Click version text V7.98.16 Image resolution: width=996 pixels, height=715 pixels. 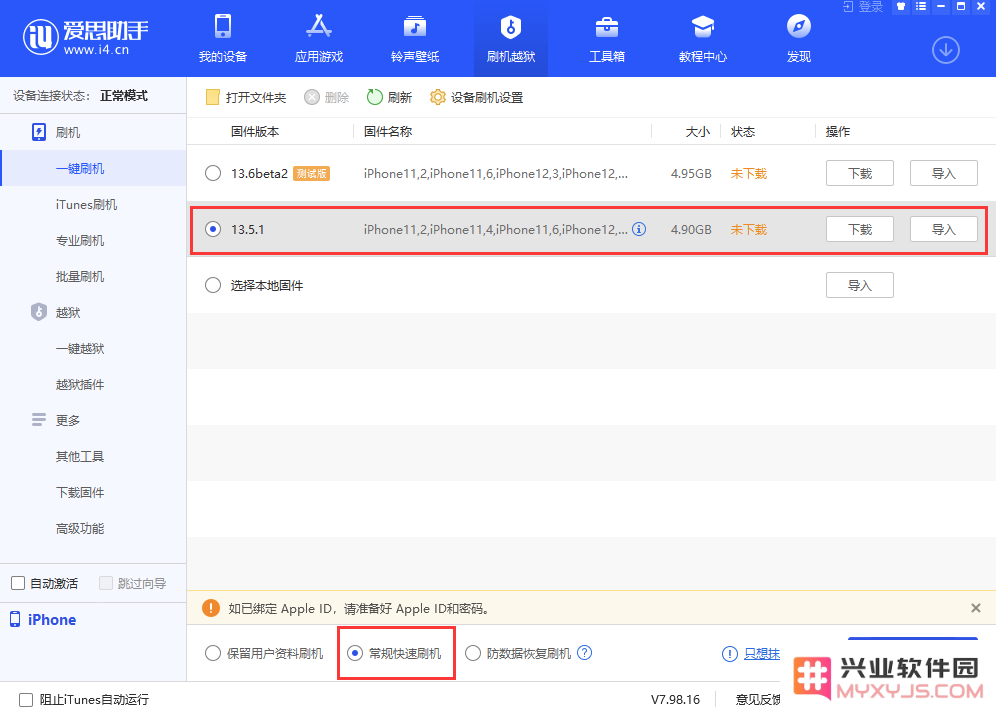pos(675,700)
